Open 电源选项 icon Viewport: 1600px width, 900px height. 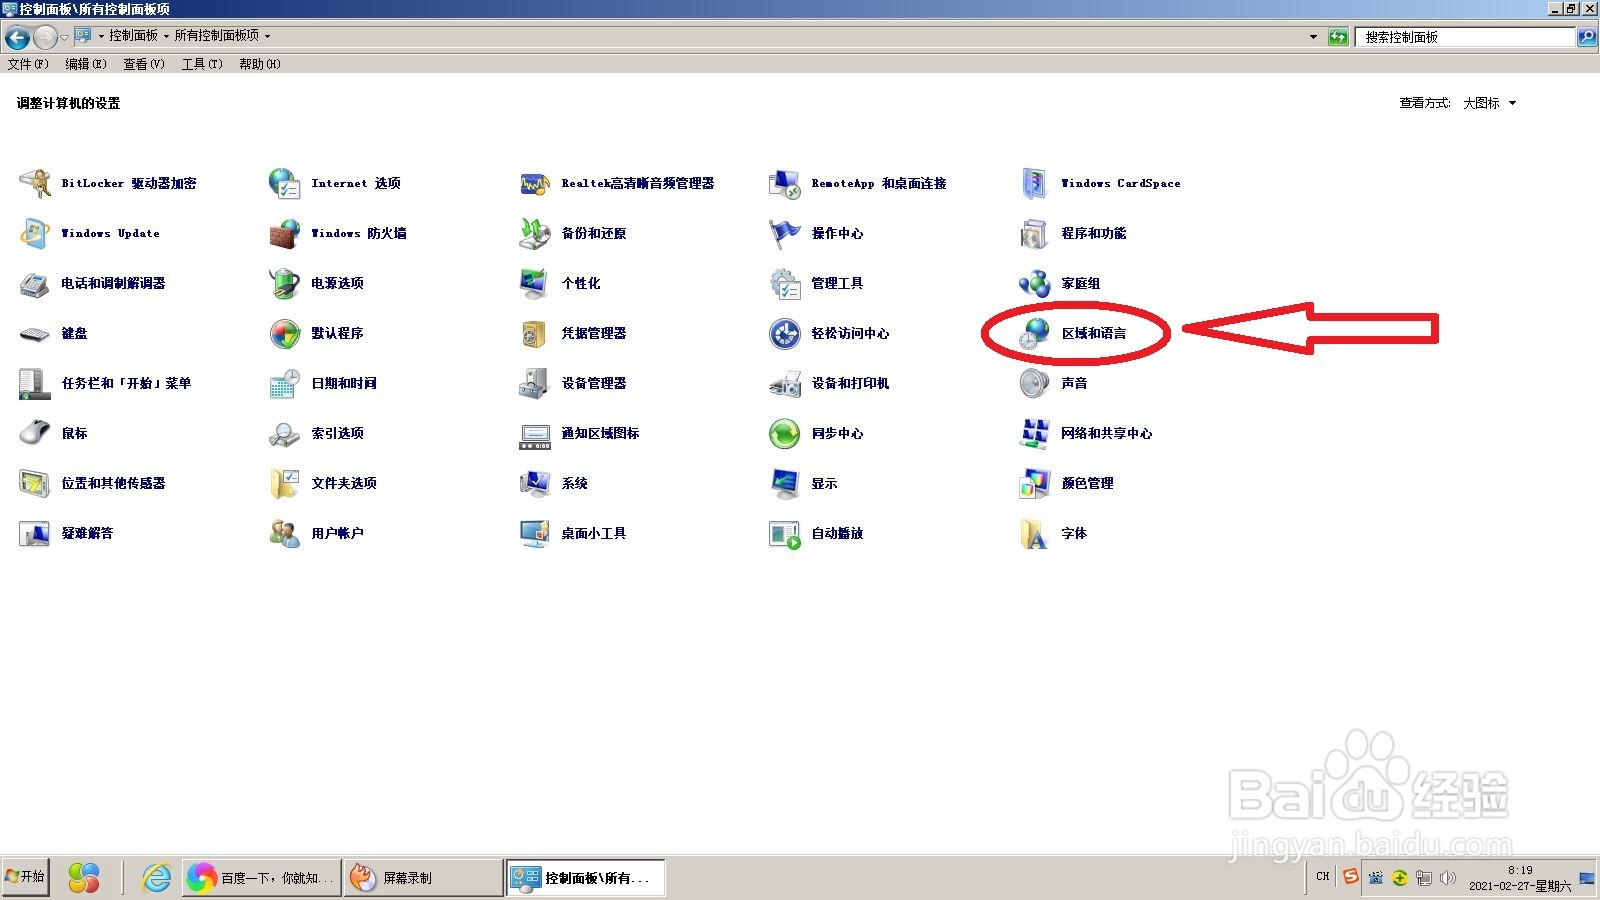pos(285,283)
